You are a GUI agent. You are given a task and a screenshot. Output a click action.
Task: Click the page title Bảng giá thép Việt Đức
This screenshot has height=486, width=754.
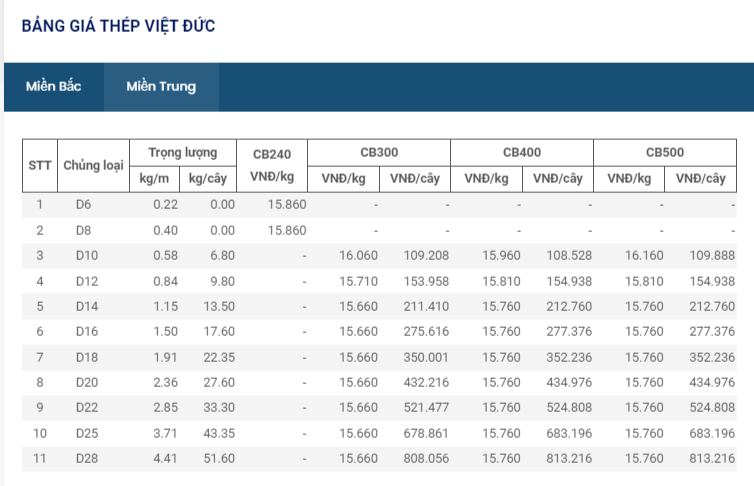(x=118, y=25)
